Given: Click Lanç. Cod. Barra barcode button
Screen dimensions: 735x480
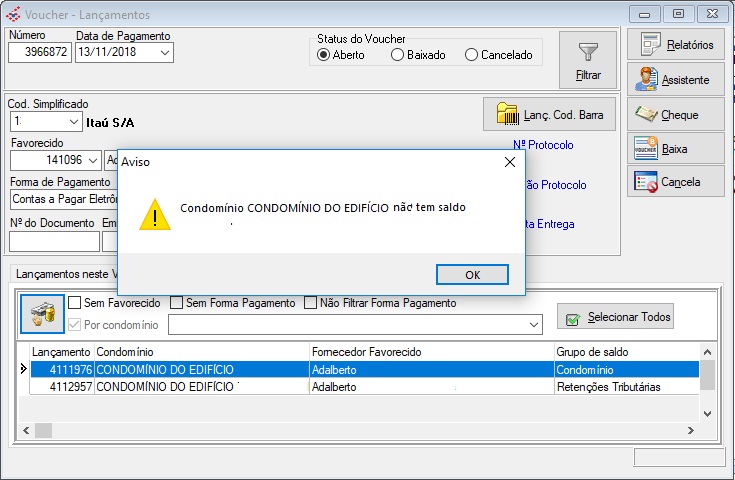Looking at the screenshot, I should point(550,115).
